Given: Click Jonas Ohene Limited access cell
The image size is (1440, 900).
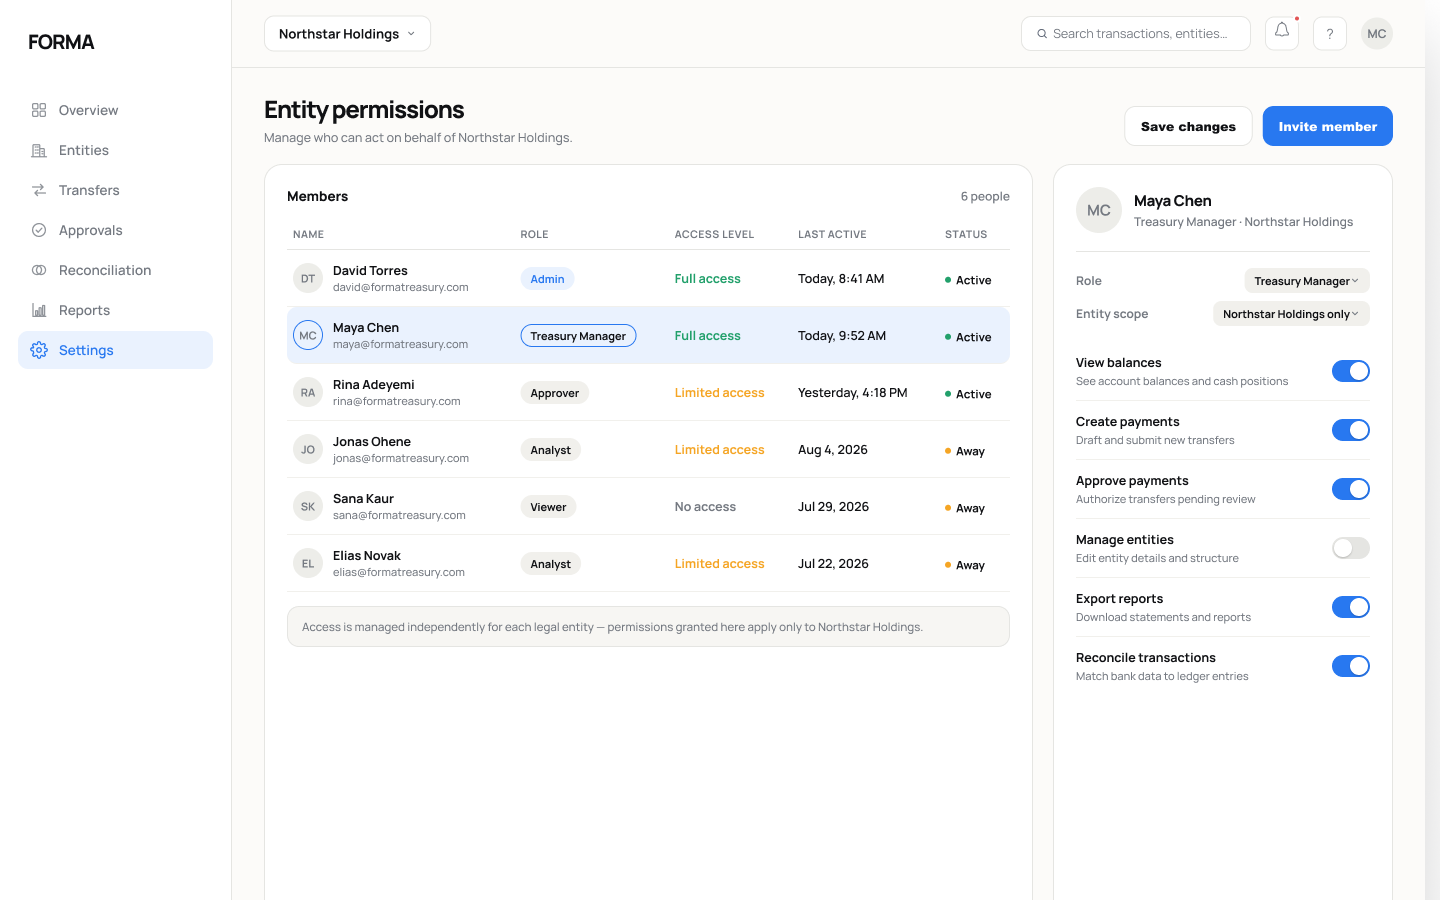Looking at the screenshot, I should 719,450.
